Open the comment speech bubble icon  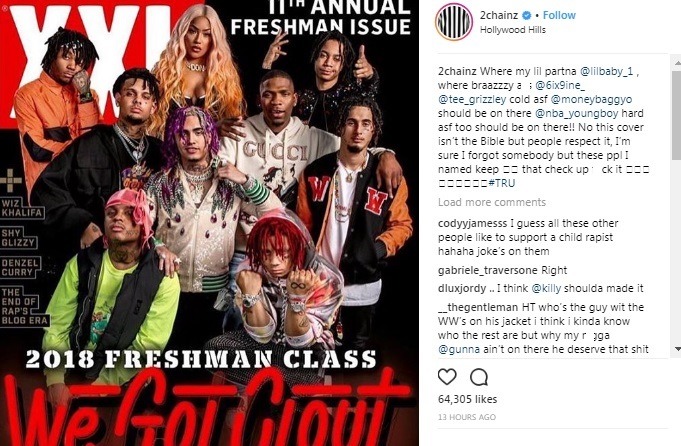pyautogui.click(x=479, y=377)
